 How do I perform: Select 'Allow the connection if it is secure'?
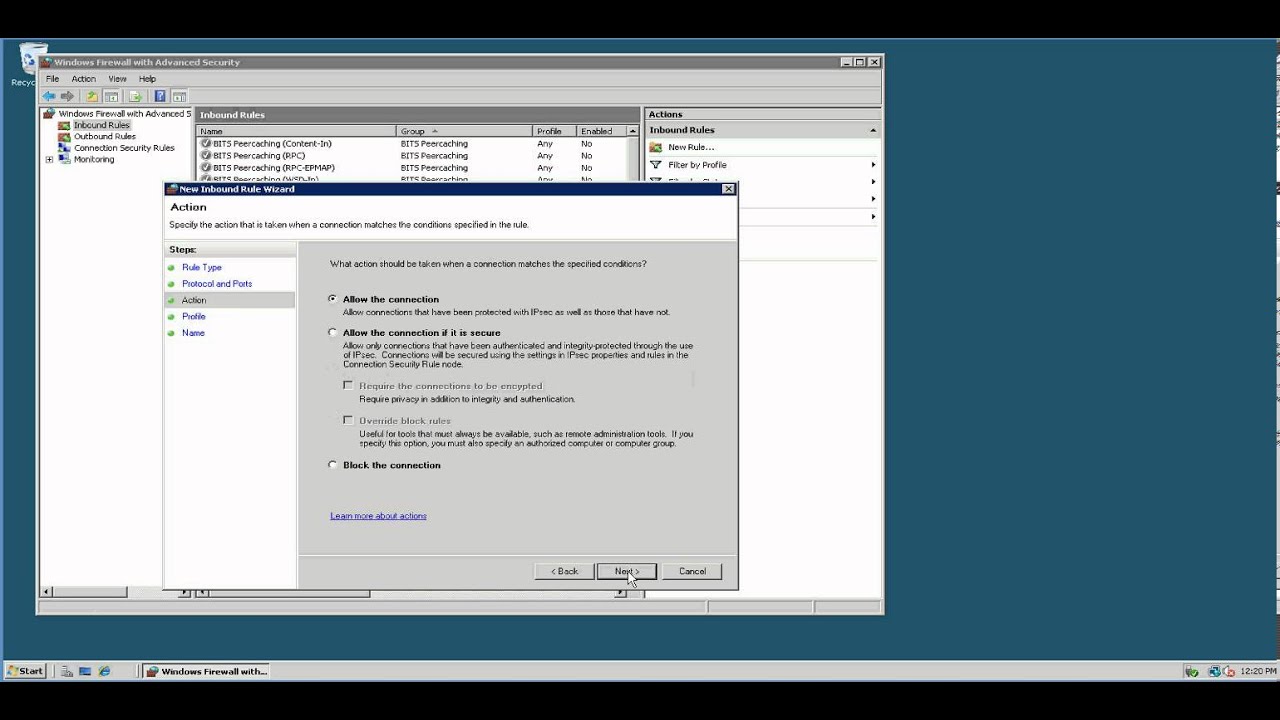coord(333,332)
